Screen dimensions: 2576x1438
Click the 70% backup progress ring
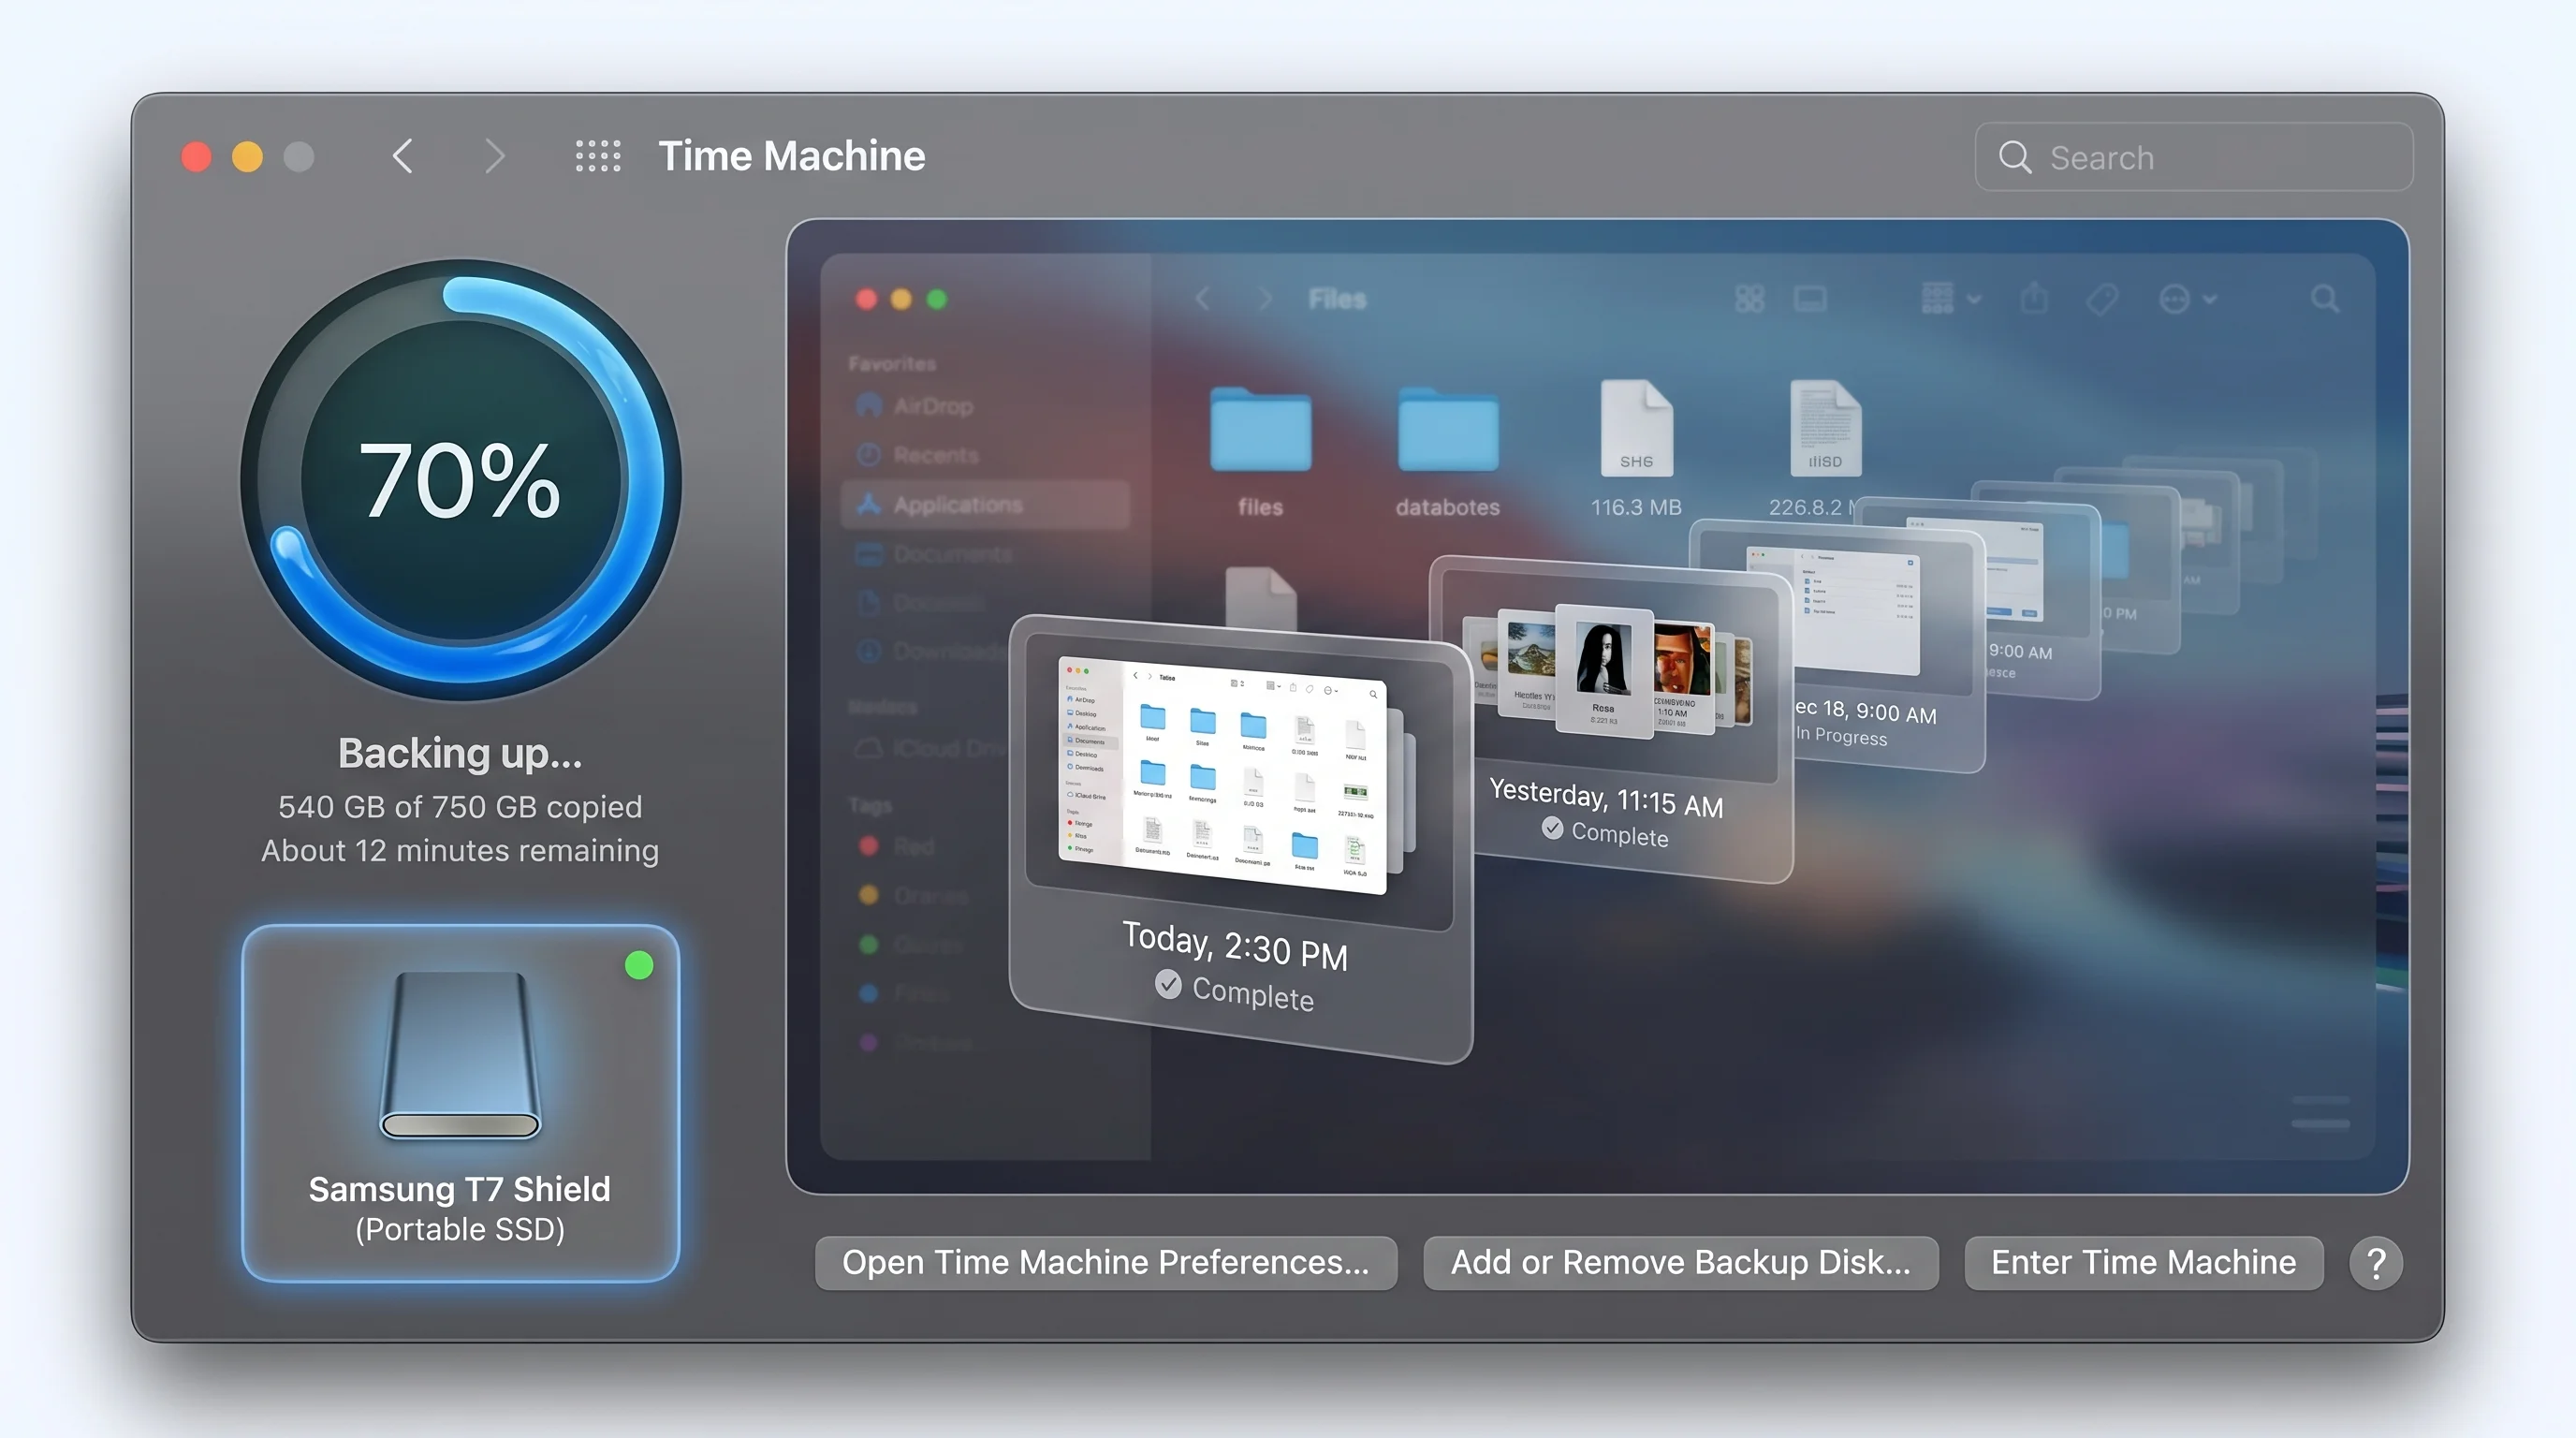pos(461,480)
